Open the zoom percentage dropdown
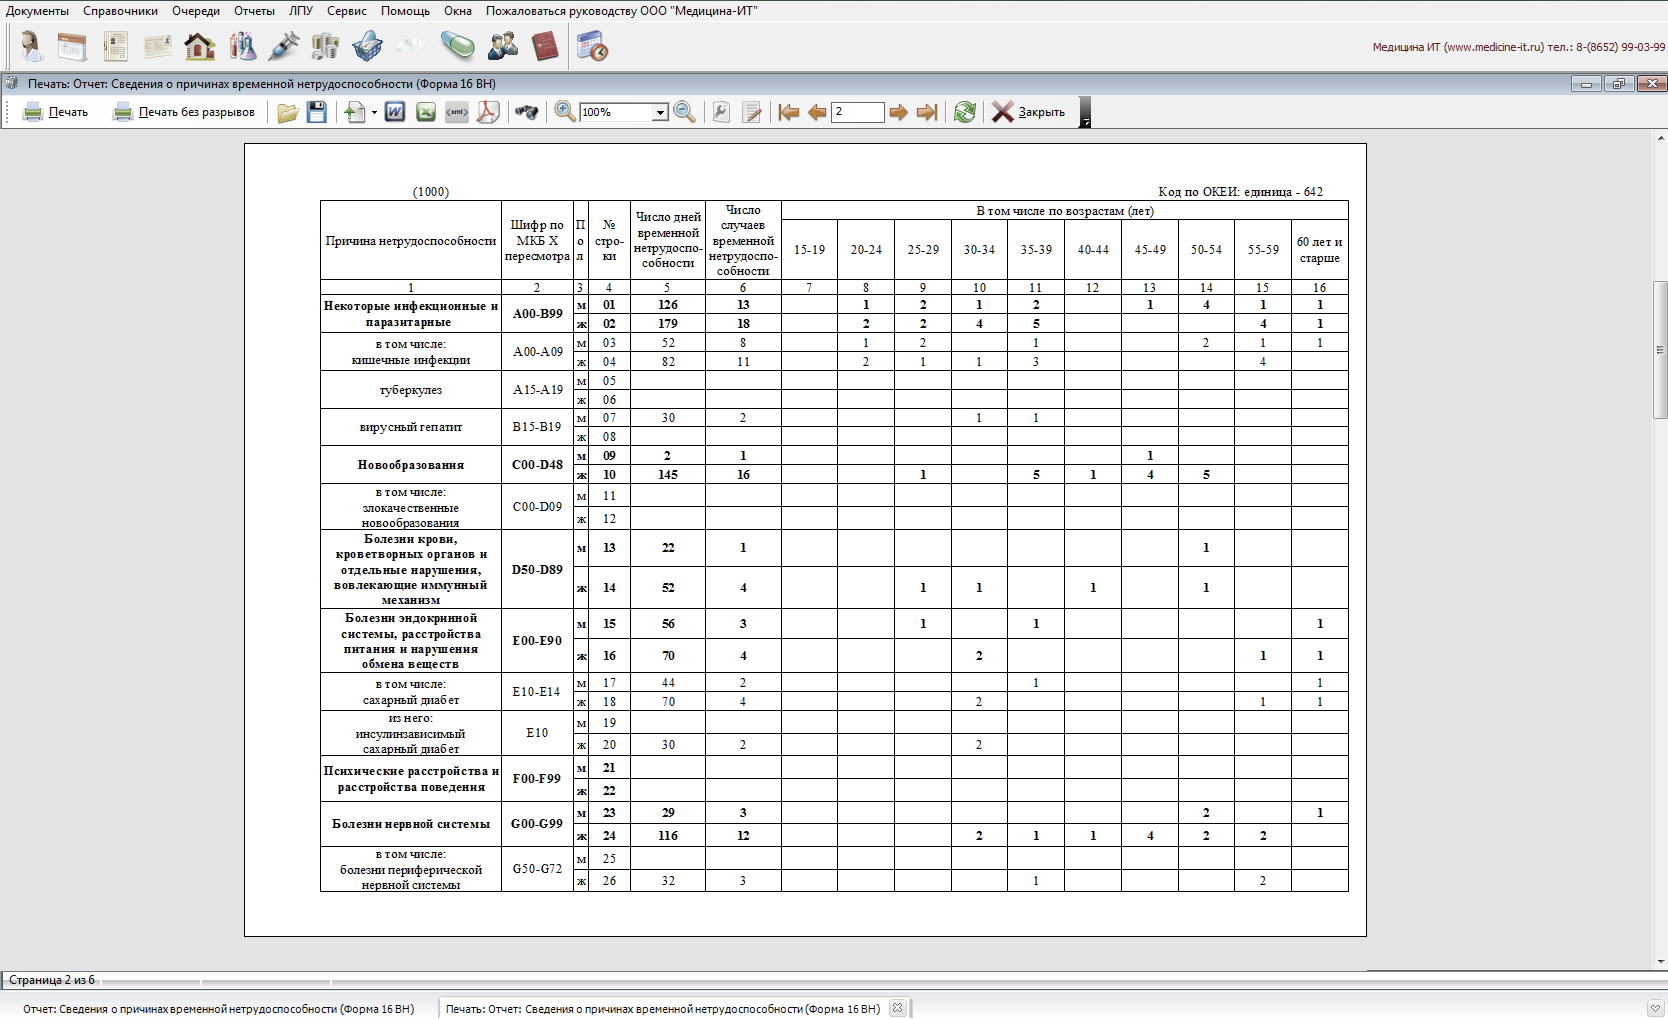This screenshot has height=1019, width=1668. [x=660, y=113]
